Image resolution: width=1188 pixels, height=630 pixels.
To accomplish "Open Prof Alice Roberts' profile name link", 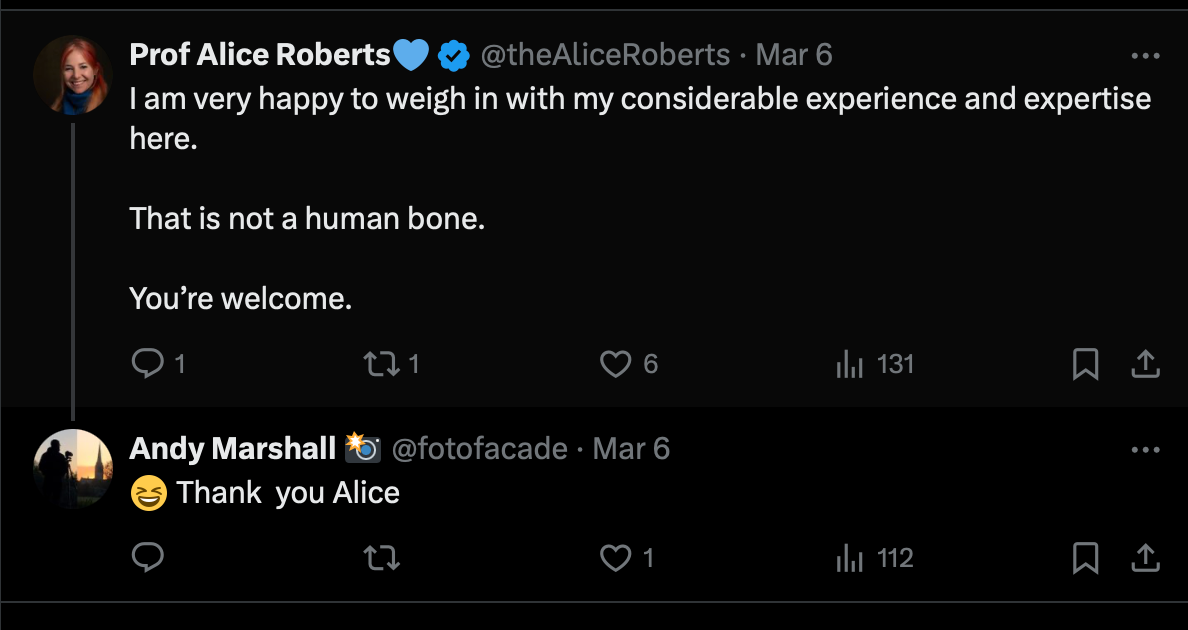I will [x=260, y=55].
